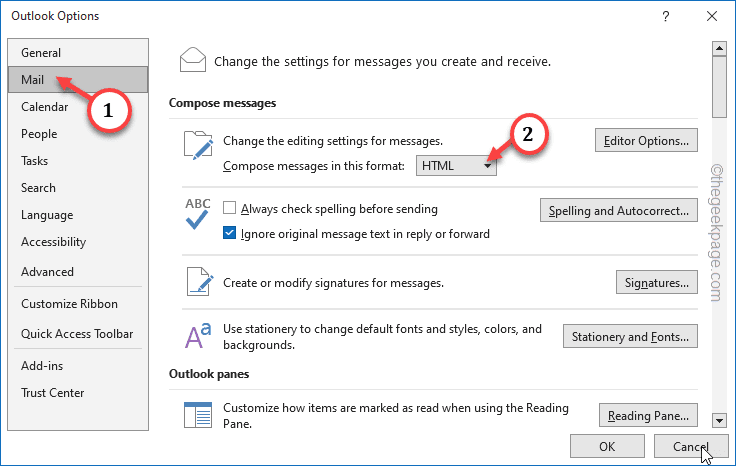This screenshot has height=466, width=736.
Task: Click the Help question mark icon
Action: [x=666, y=16]
